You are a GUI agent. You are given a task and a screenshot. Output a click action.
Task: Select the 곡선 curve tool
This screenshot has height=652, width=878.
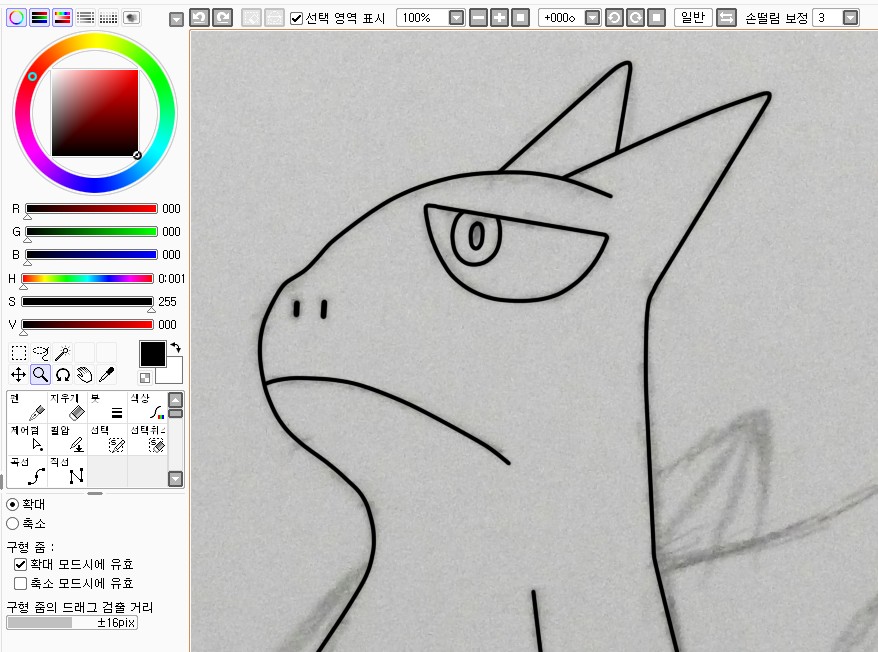27,471
